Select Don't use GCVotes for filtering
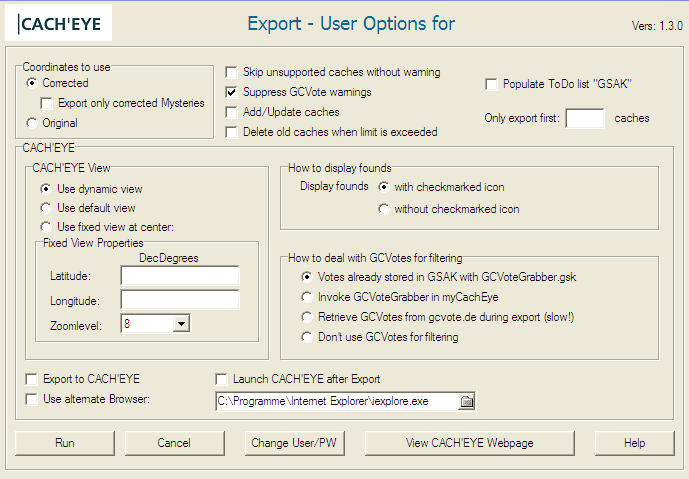The height and width of the screenshot is (479, 689). [x=307, y=337]
